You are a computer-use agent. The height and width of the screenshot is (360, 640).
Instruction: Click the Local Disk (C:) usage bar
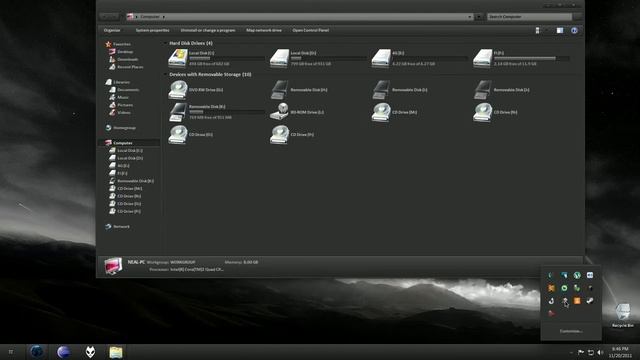[x=226, y=58]
